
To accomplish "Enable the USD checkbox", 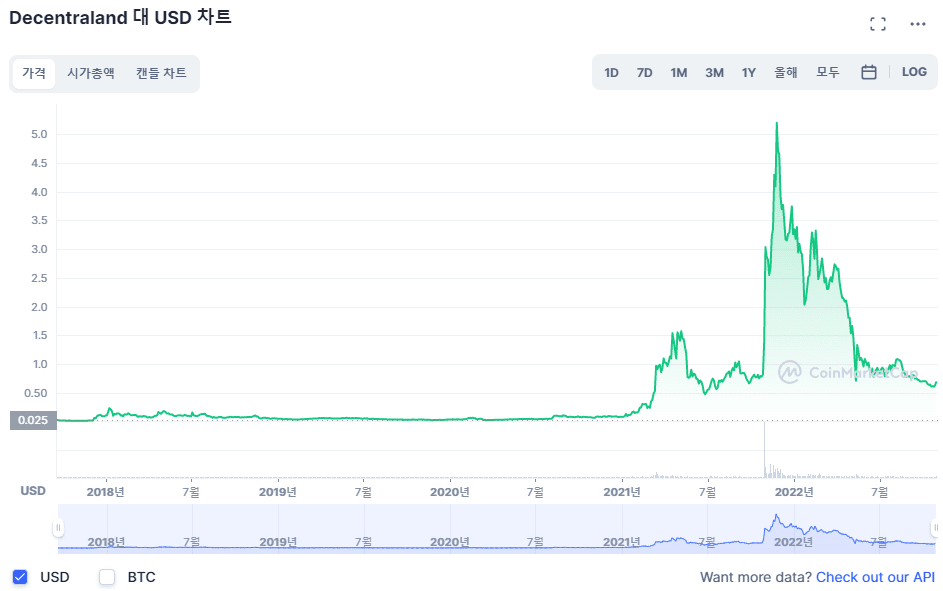I will [20, 577].
